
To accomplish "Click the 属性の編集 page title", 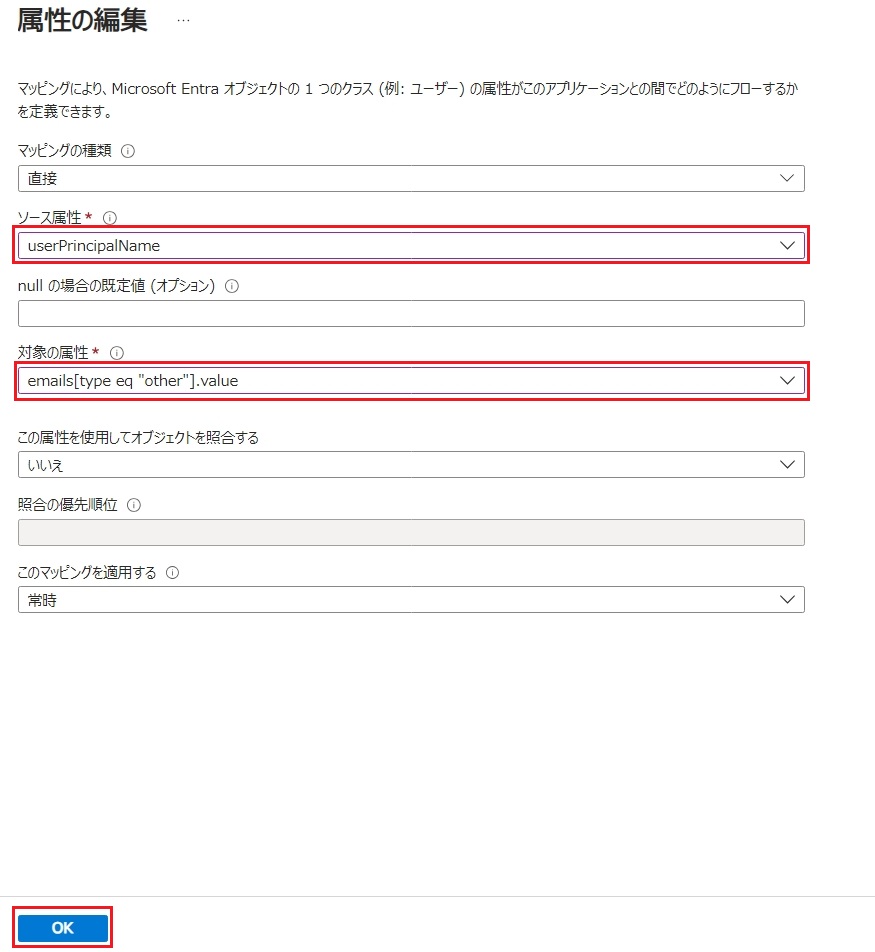I will [82, 22].
